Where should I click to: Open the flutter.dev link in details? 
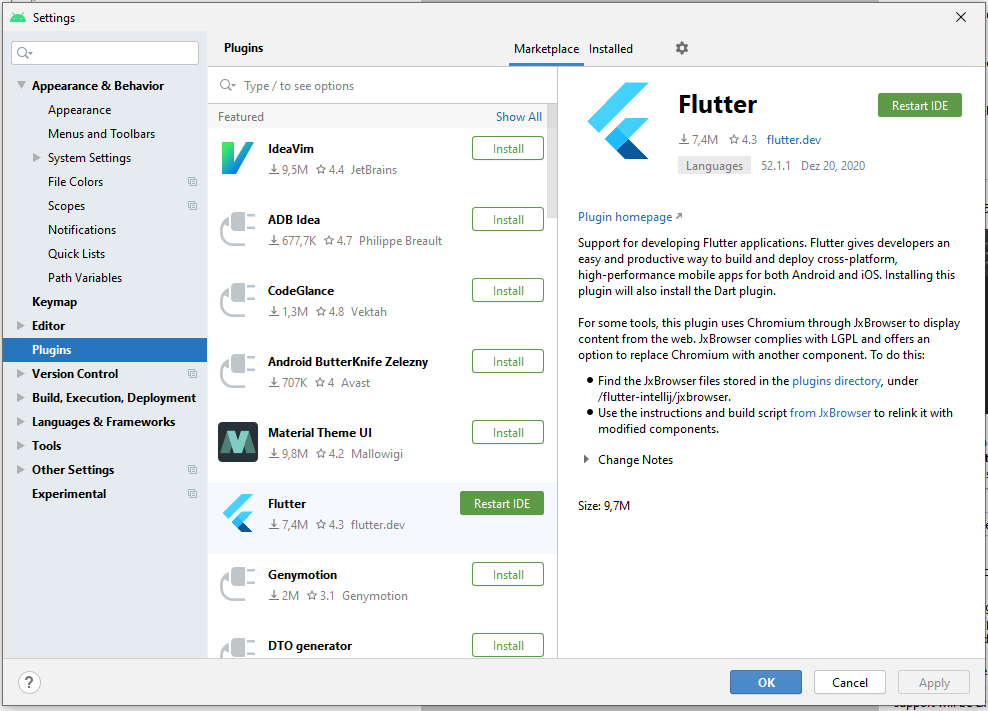click(793, 140)
